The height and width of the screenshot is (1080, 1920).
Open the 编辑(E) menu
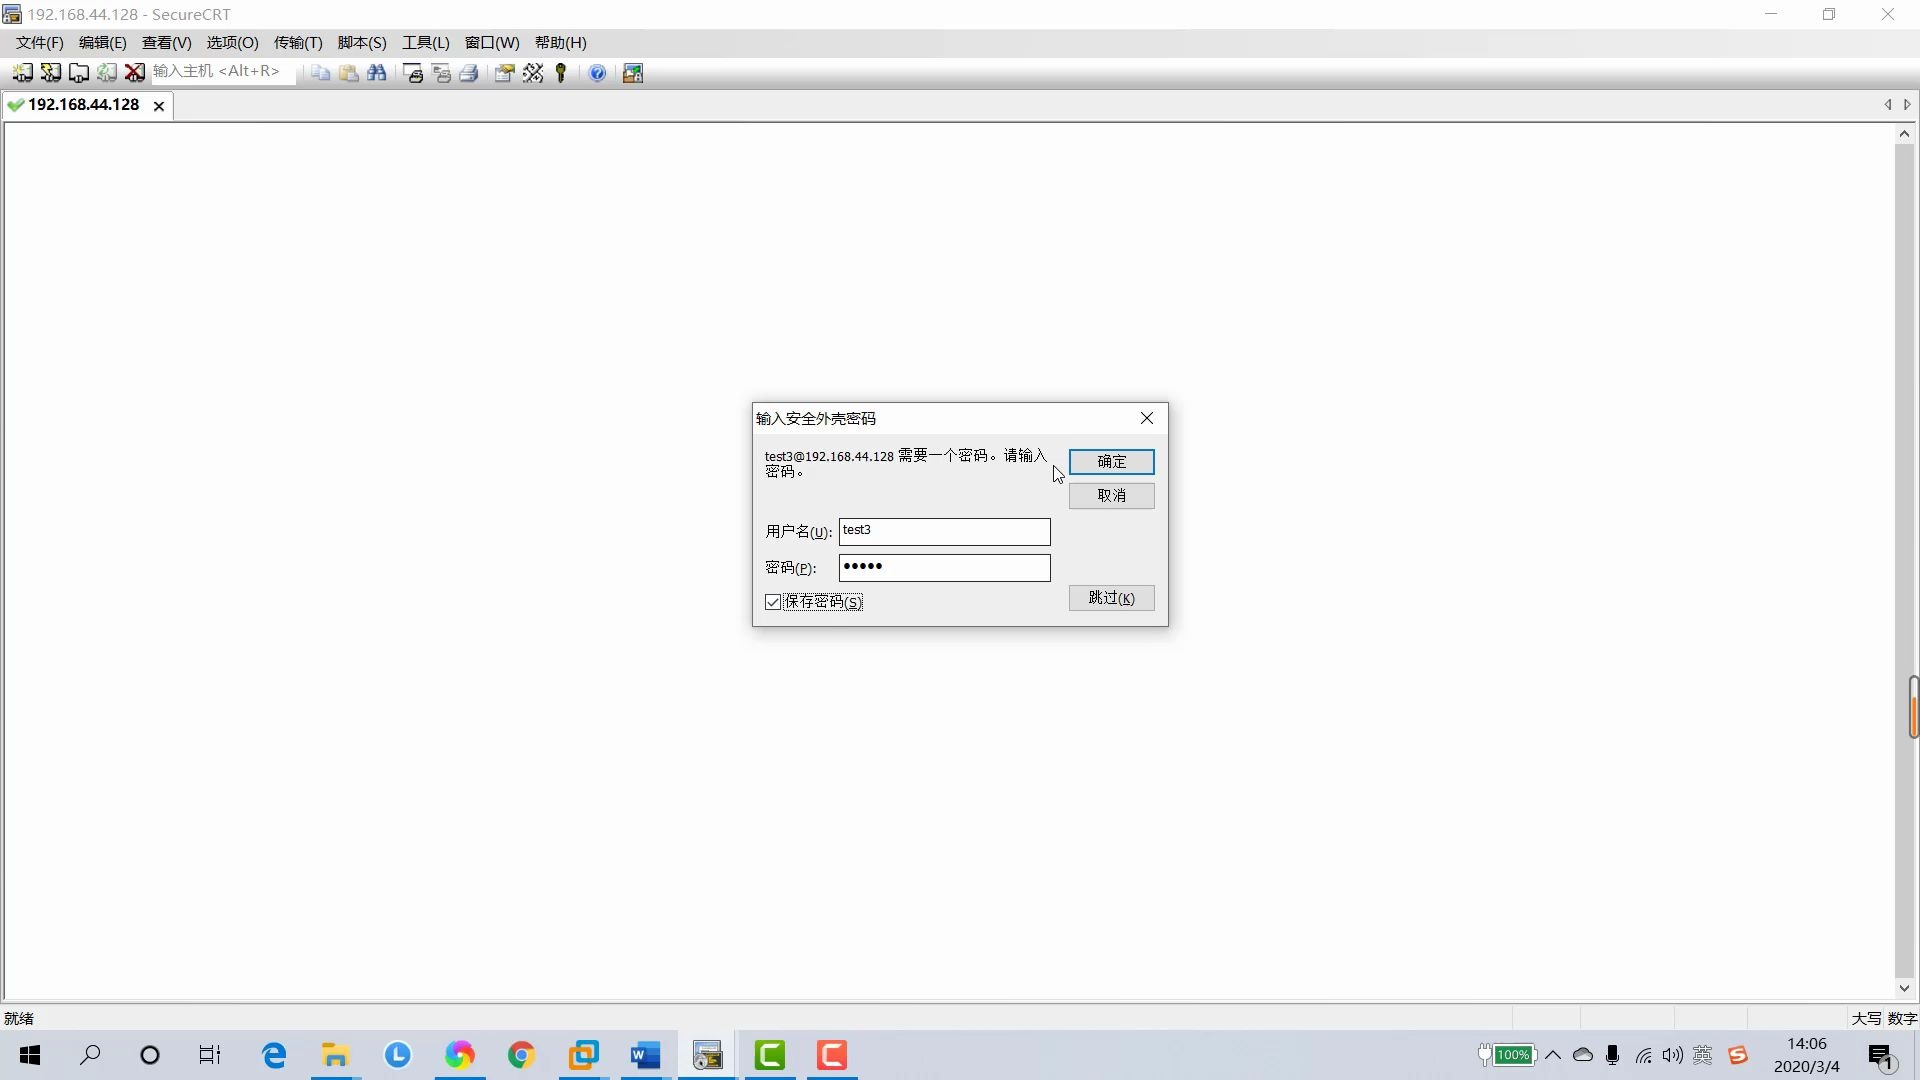click(x=103, y=43)
